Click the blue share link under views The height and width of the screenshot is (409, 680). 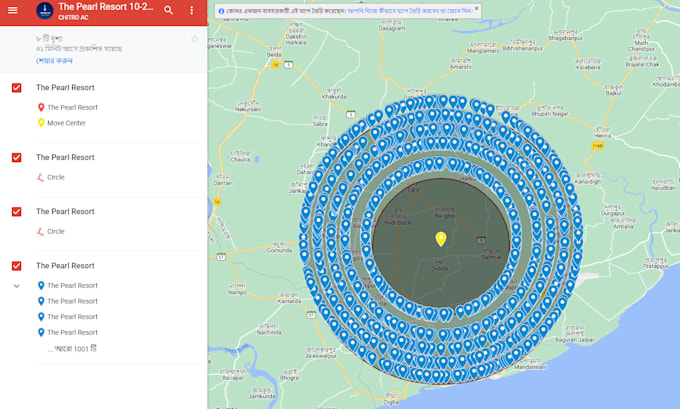[54, 61]
